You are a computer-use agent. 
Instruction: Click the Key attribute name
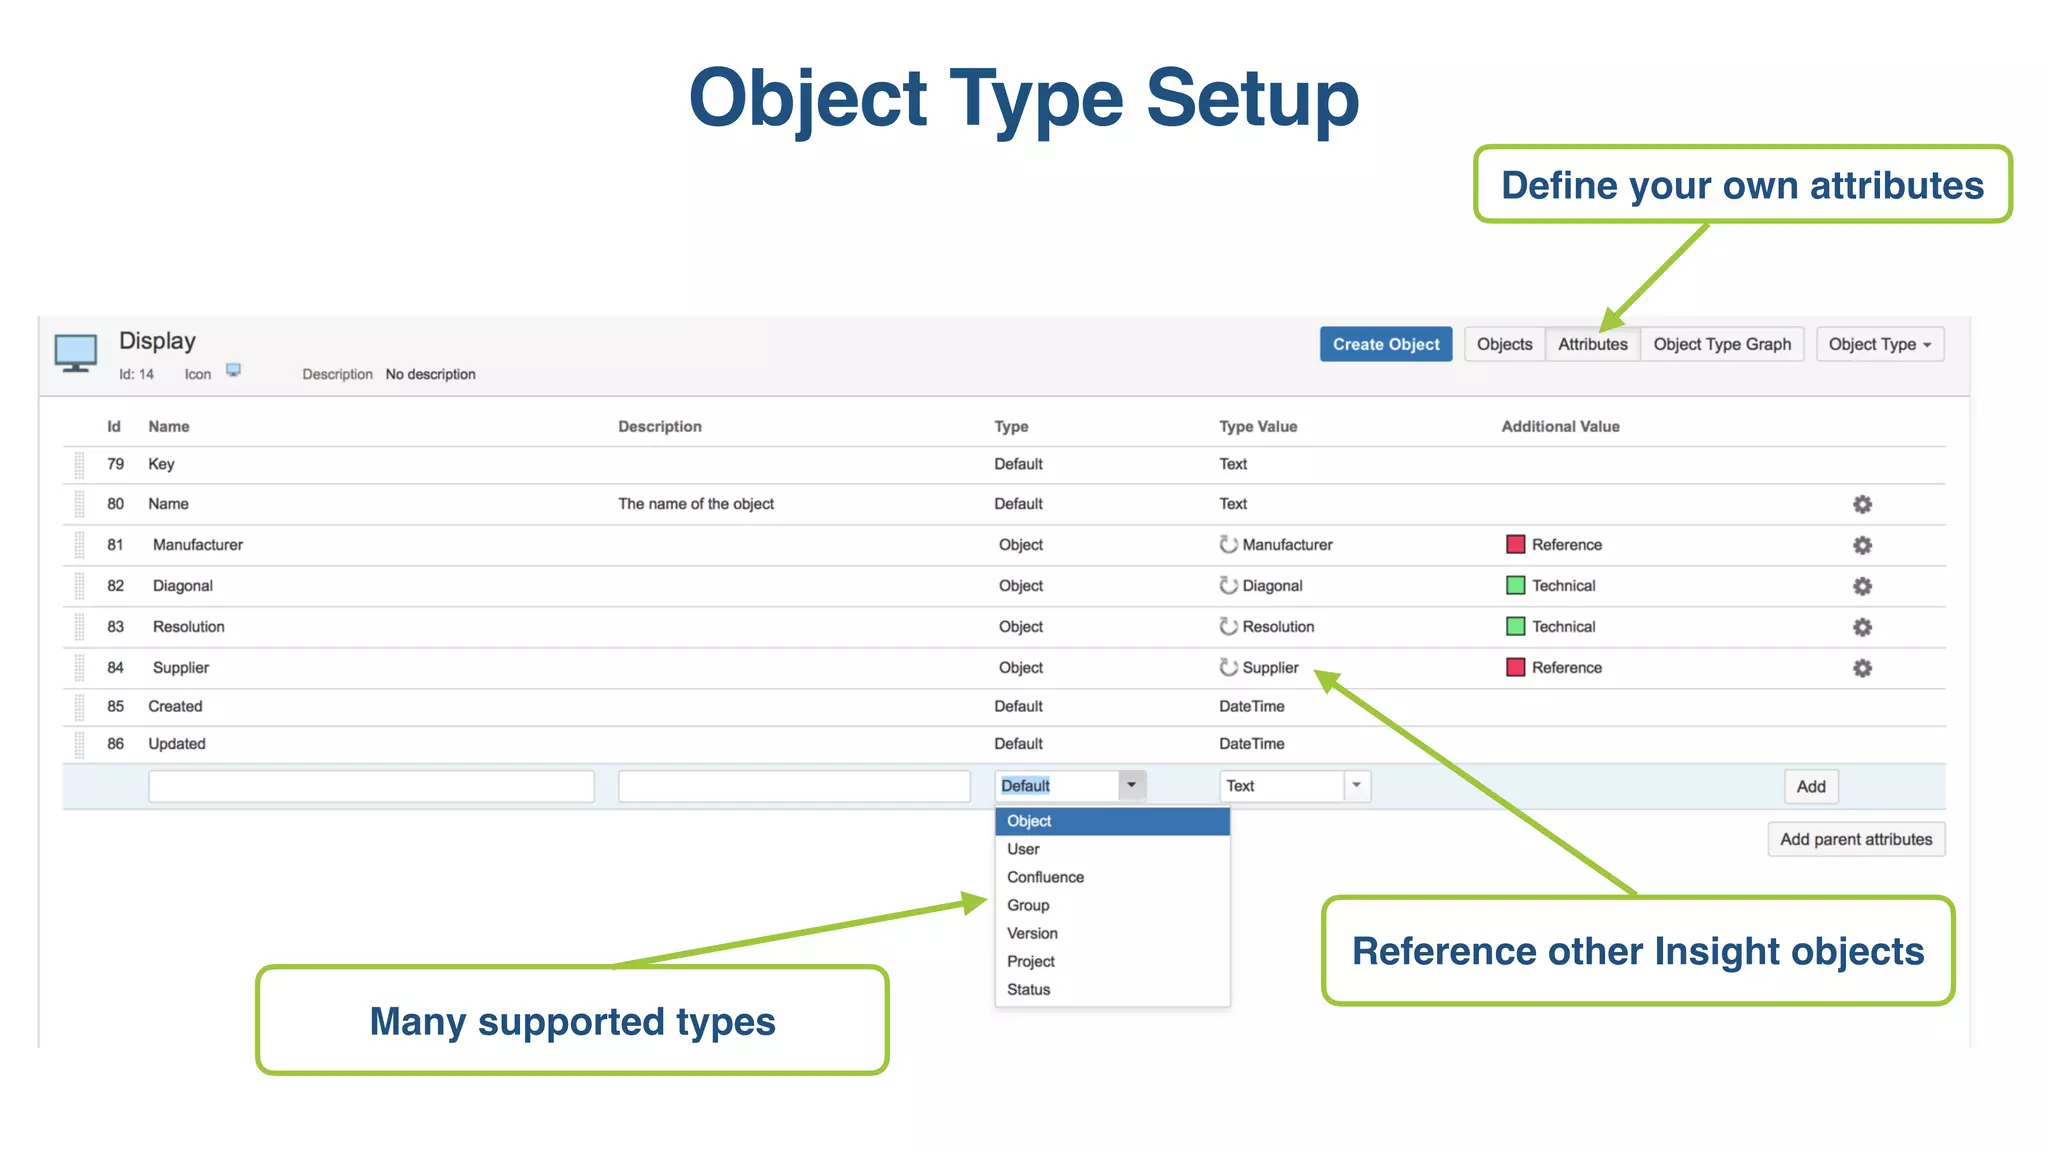161,464
